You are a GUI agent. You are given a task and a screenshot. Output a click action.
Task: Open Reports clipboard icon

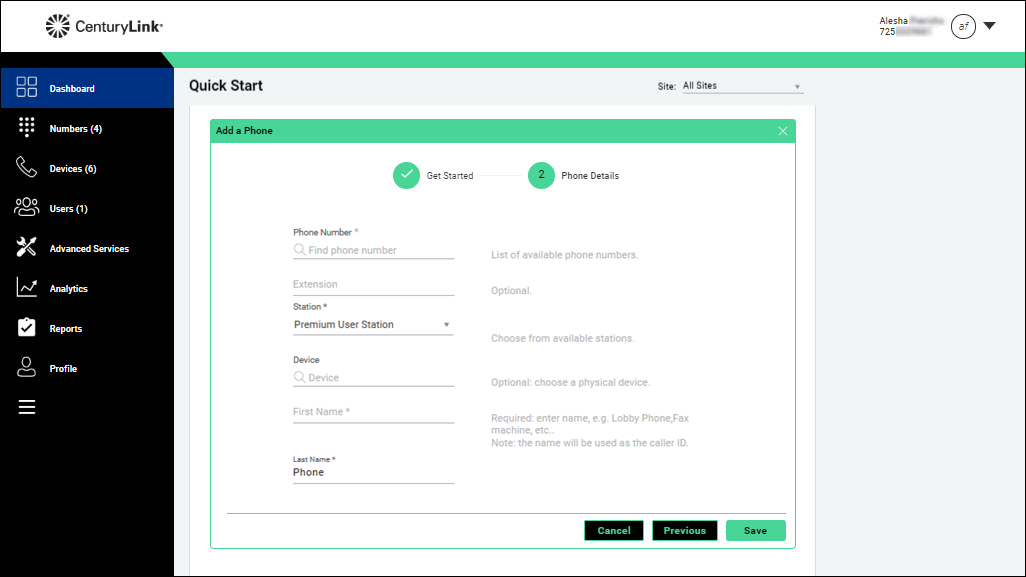point(27,328)
